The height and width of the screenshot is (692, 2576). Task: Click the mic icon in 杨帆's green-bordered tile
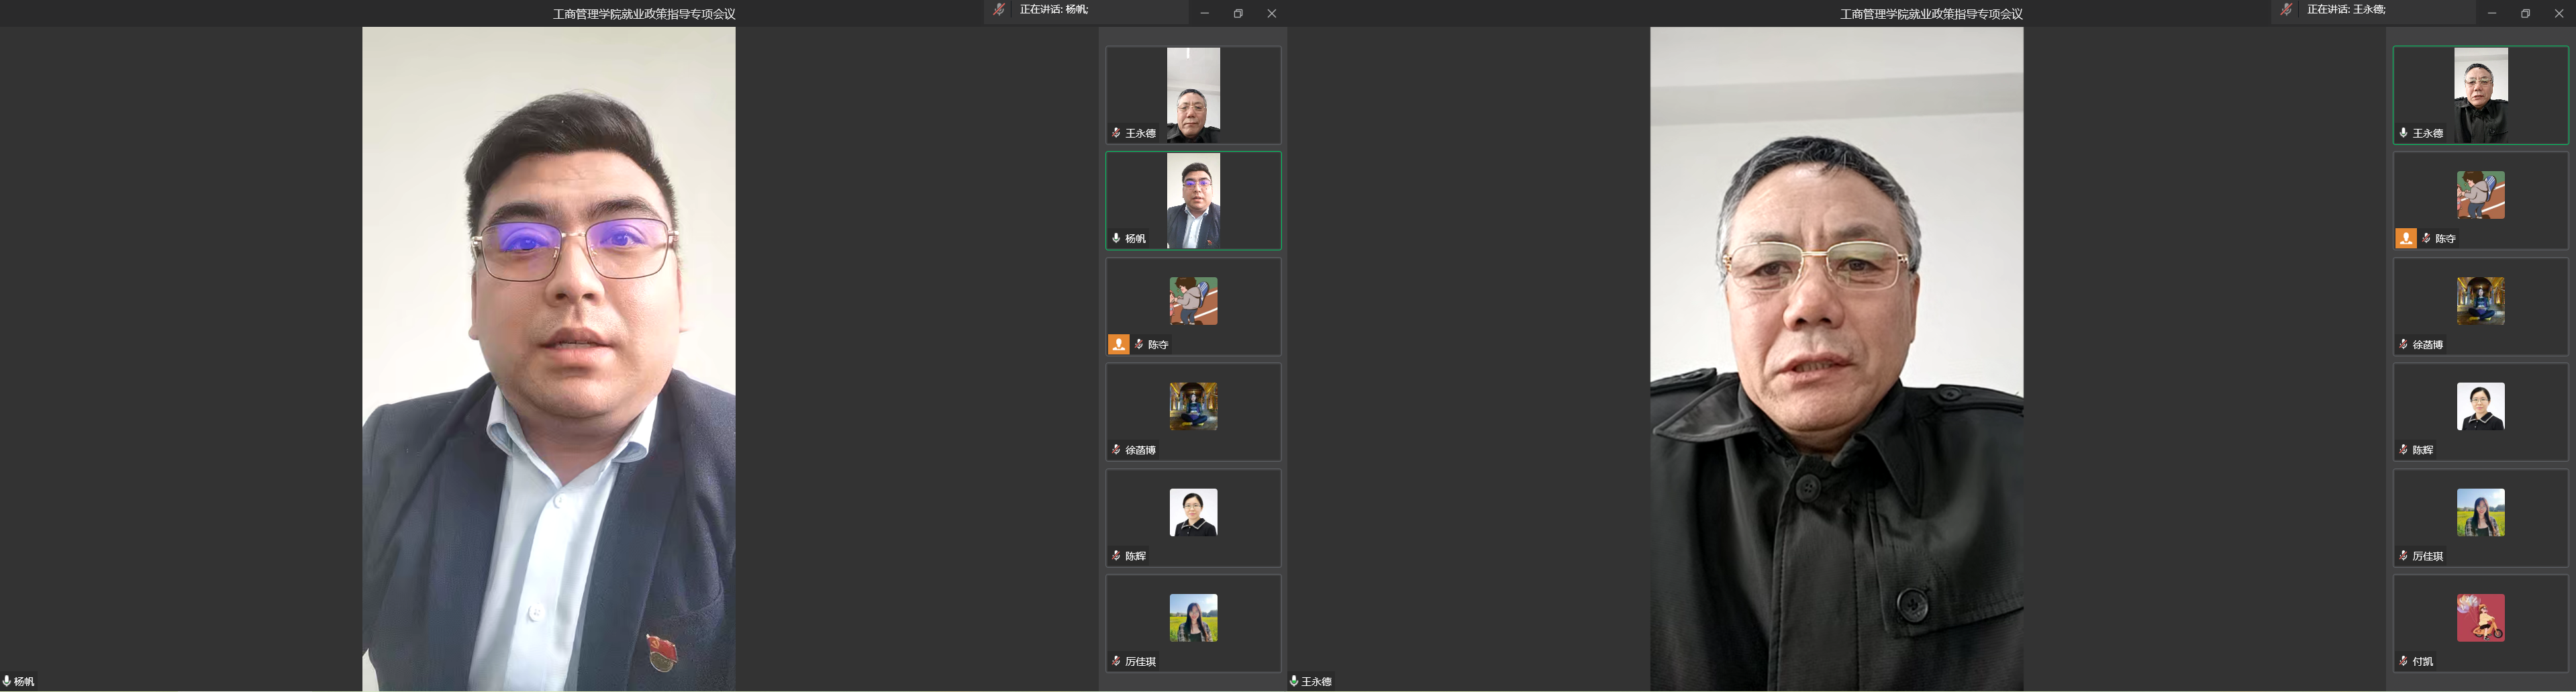pos(1116,238)
